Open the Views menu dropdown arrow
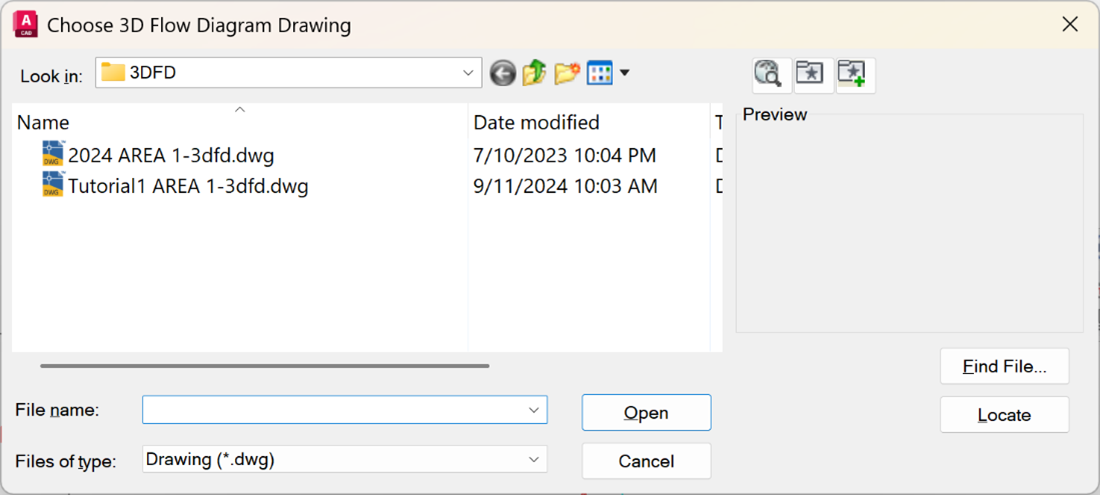The height and width of the screenshot is (495, 1100). point(625,73)
